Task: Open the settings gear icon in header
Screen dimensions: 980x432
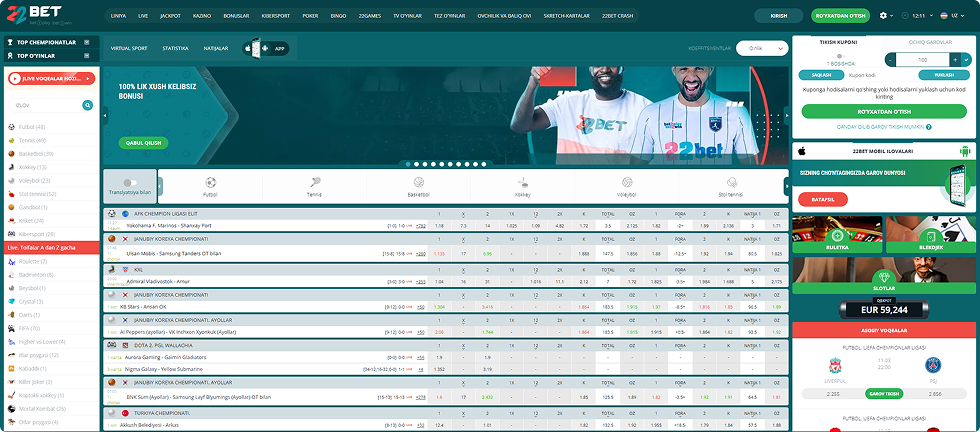Action: [882, 16]
